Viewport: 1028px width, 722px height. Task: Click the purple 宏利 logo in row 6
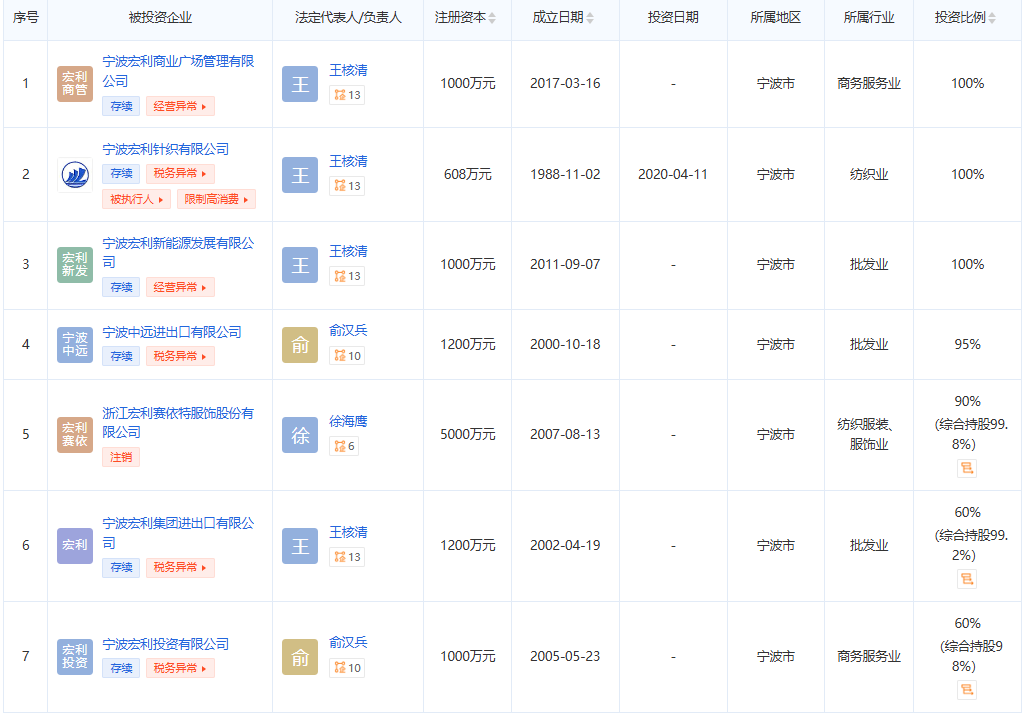click(75, 546)
